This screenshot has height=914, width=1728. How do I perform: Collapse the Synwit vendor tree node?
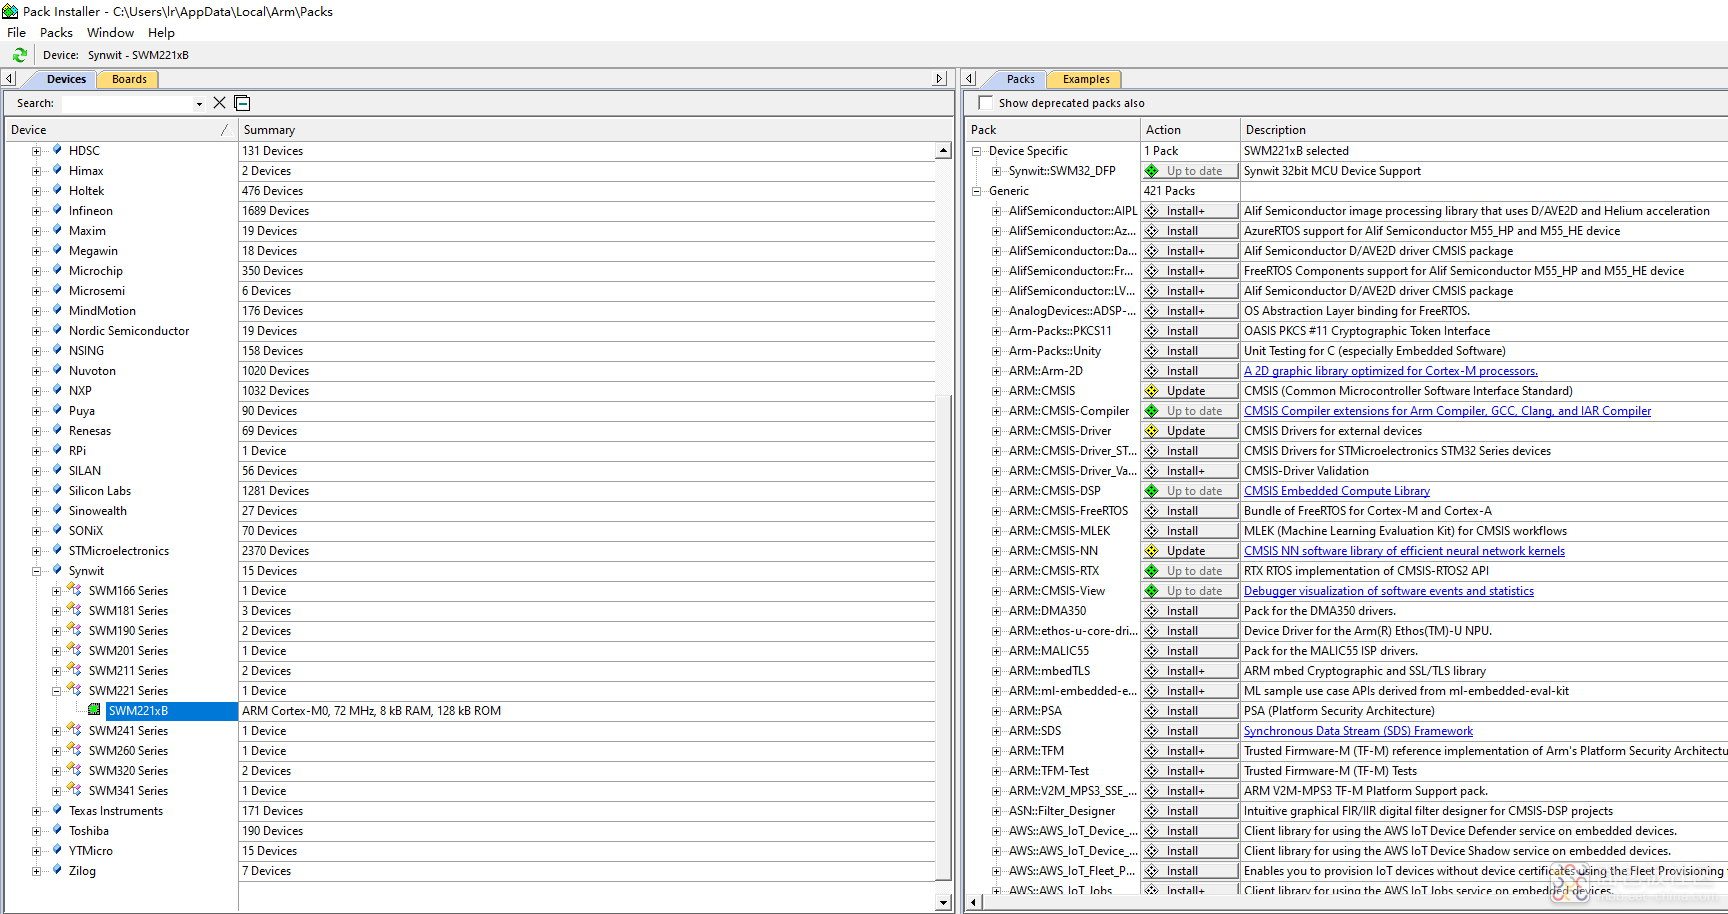(x=37, y=571)
